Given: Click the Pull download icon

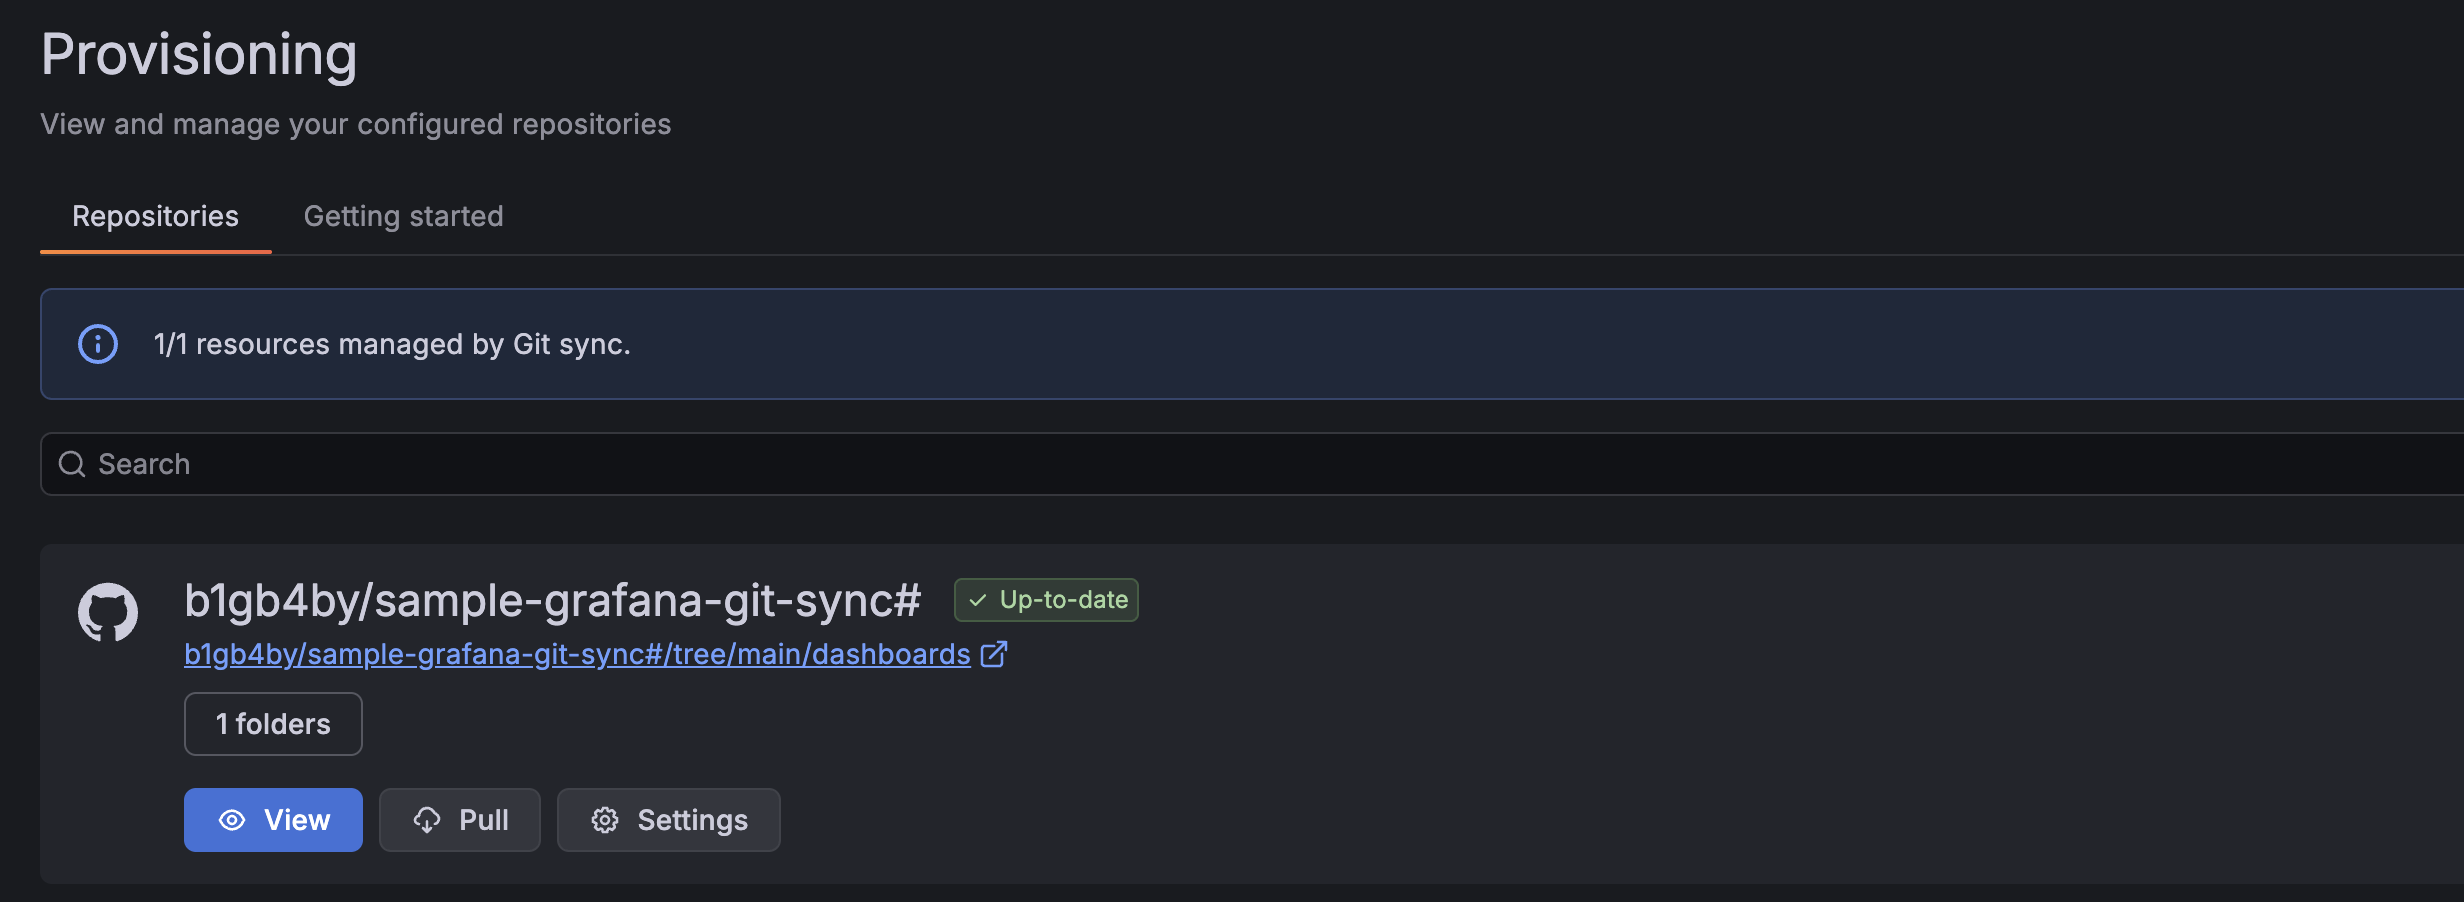Looking at the screenshot, I should (x=427, y=819).
